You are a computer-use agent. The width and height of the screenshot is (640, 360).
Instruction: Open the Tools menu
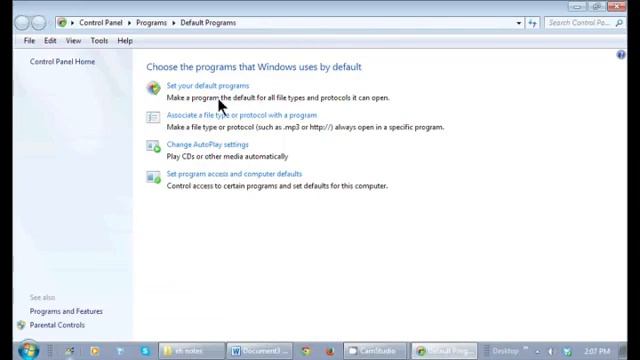tap(99, 41)
